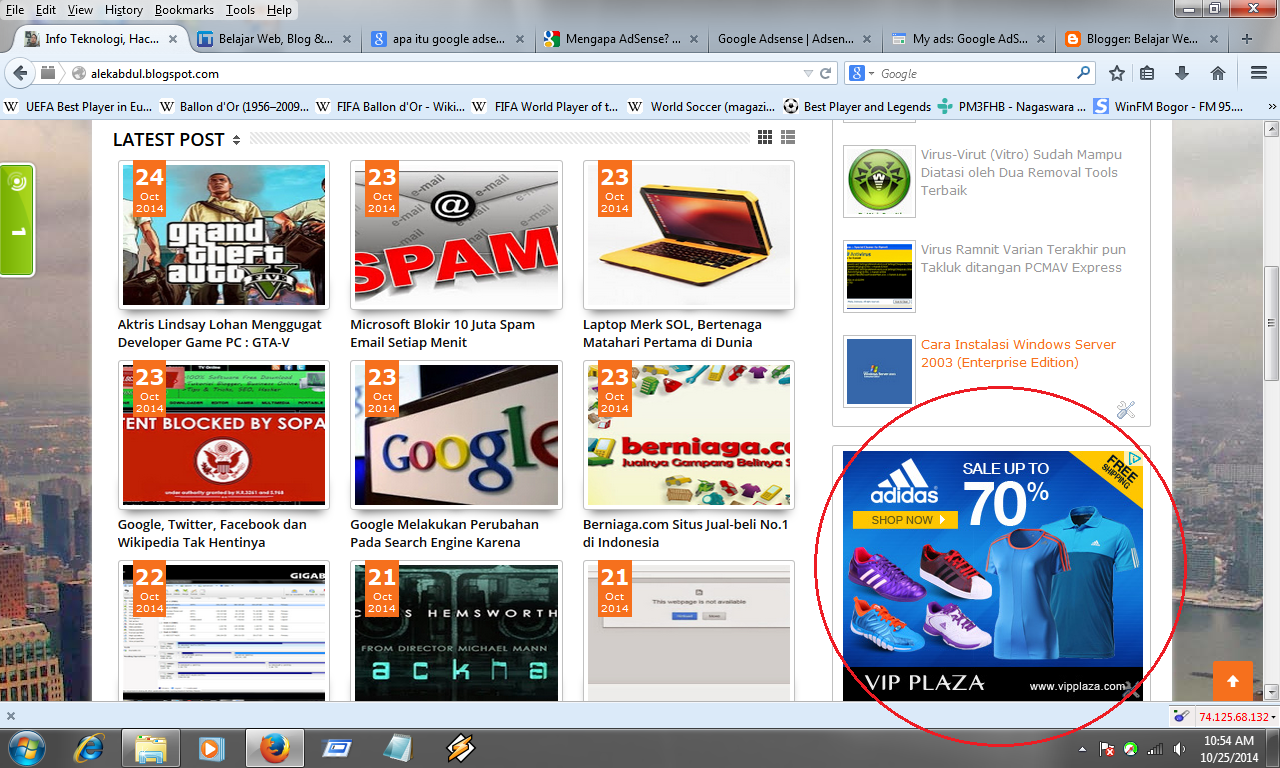1280x768 pixels.
Task: Click the Action Center flag tray icon
Action: tap(1108, 749)
